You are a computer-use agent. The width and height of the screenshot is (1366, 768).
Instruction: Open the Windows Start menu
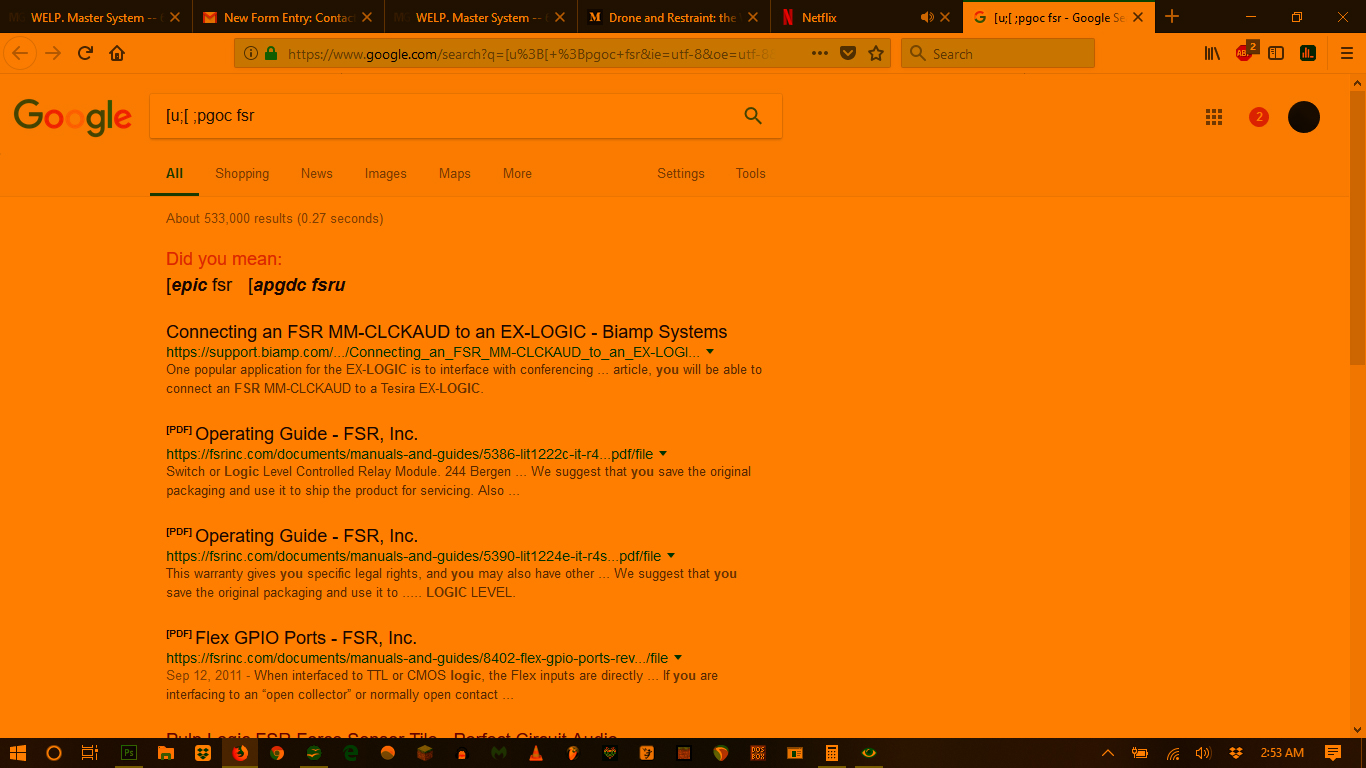17,753
